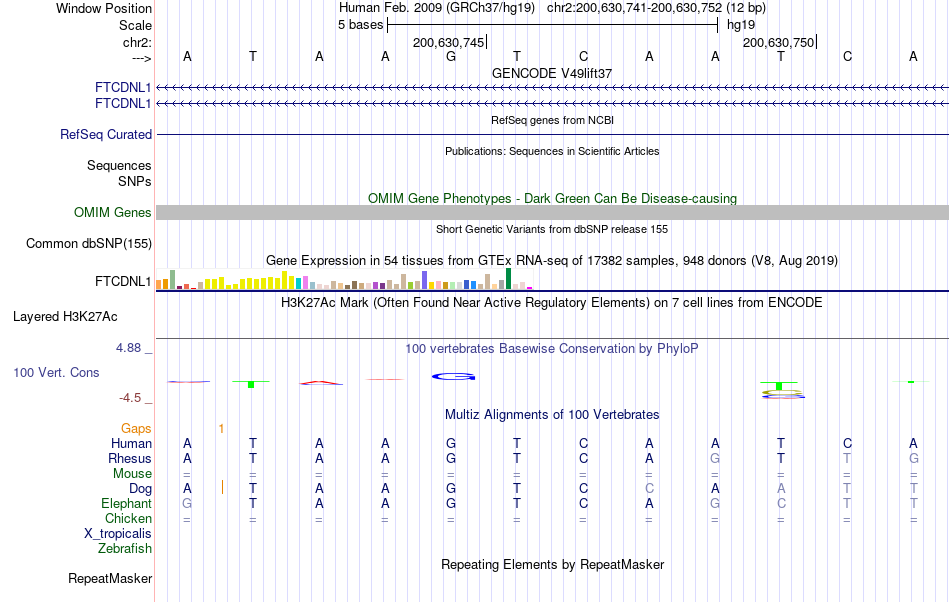Open Publications: Sequences in Scientific Articles title
Image resolution: width=950 pixels, height=602 pixels.
552,151
